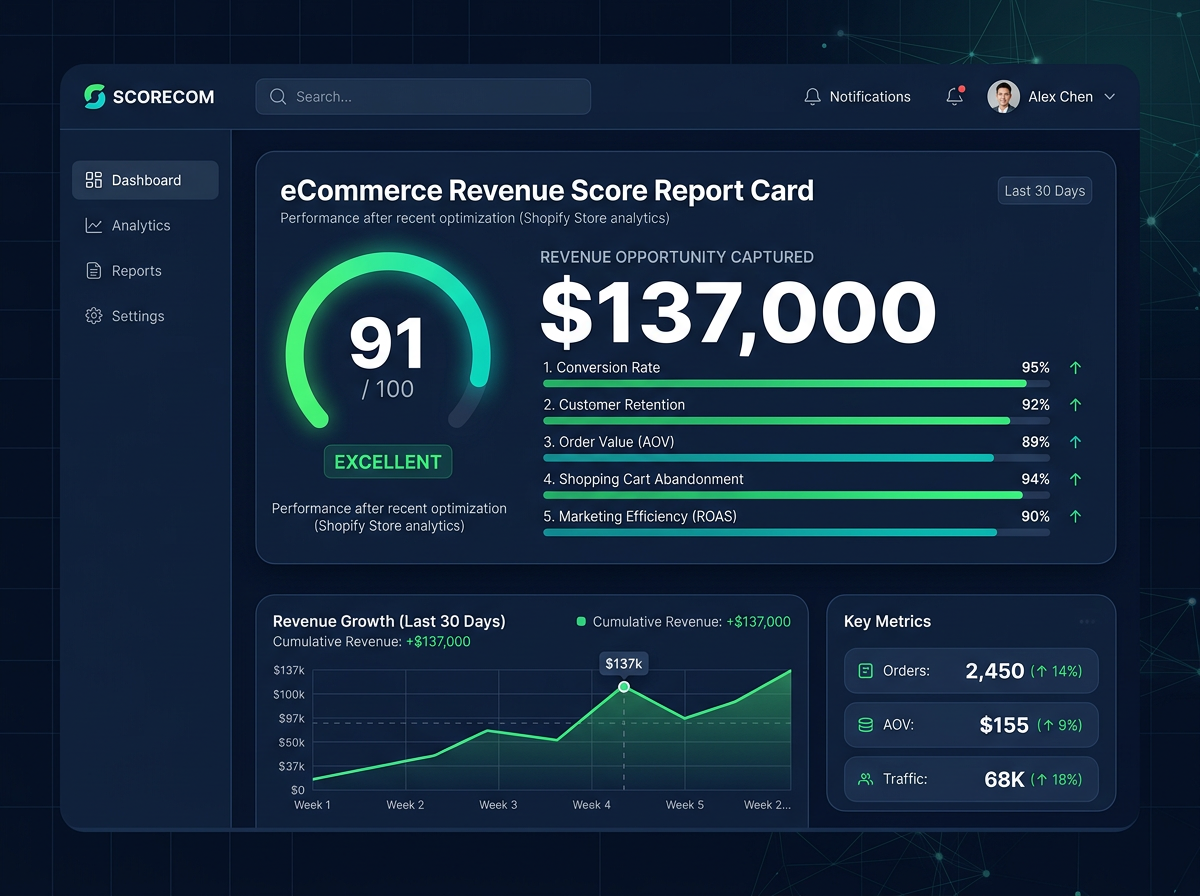The width and height of the screenshot is (1200, 896).
Task: Click the Notifications text button
Action: coord(870,97)
